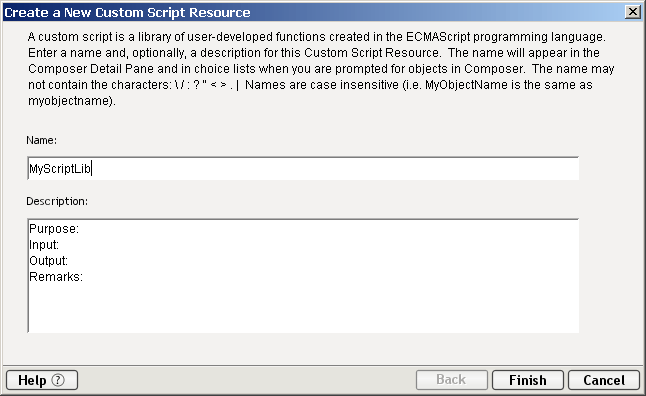Screen dimensions: 646x396
Task: Click empty space below Remarks in Description
Action: coord(303,309)
